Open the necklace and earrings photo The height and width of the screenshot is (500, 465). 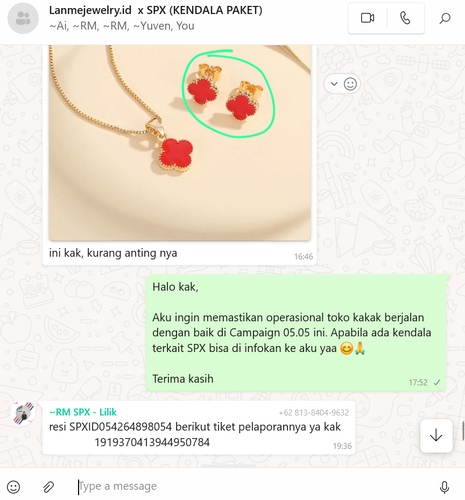pos(180,143)
